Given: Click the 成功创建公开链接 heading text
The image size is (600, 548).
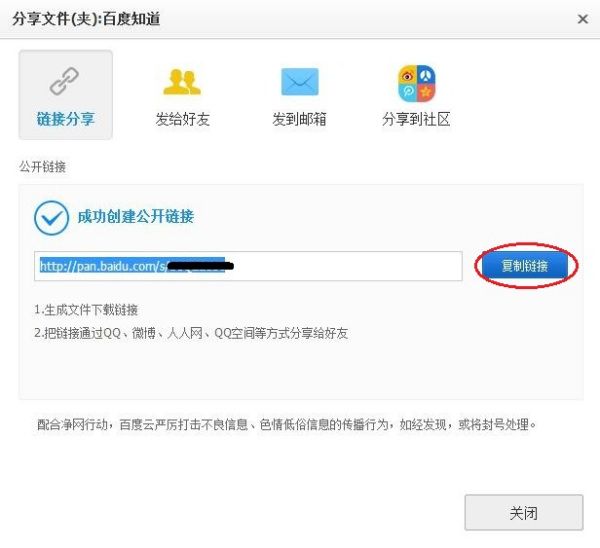Looking at the screenshot, I should (136, 217).
